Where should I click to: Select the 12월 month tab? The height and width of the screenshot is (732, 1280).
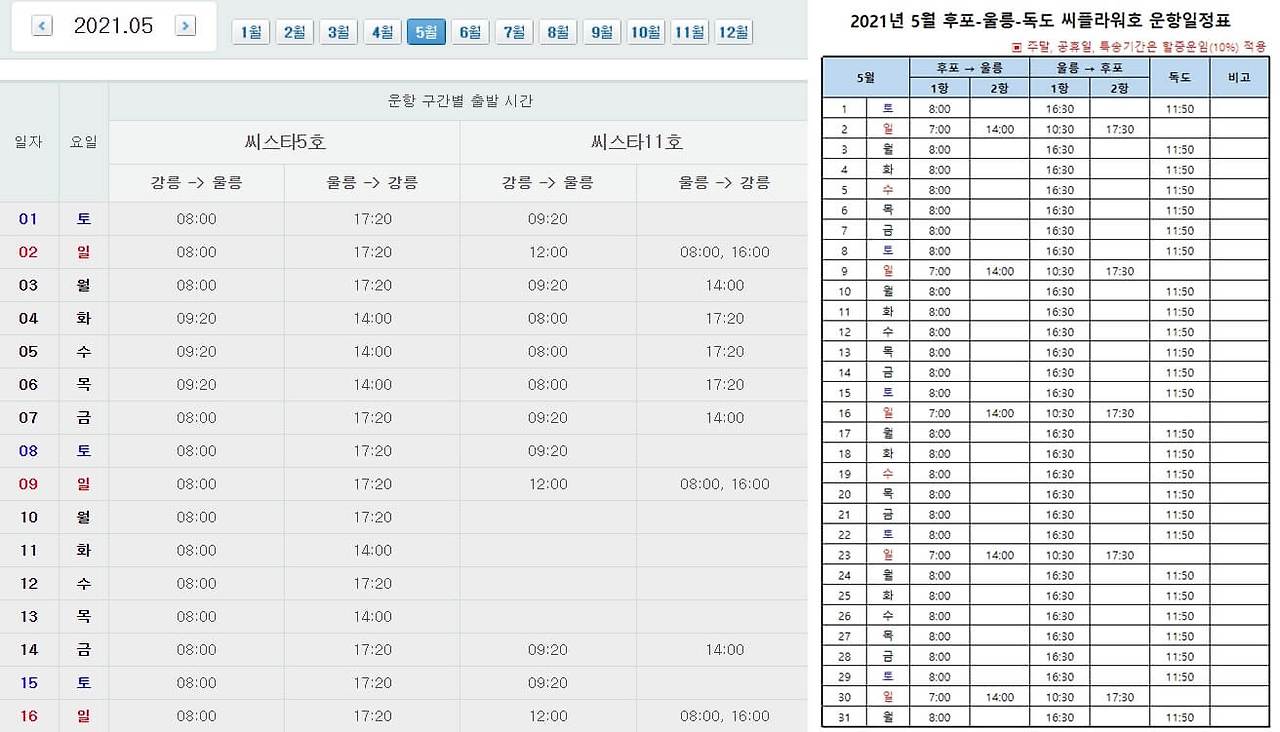pyautogui.click(x=734, y=32)
